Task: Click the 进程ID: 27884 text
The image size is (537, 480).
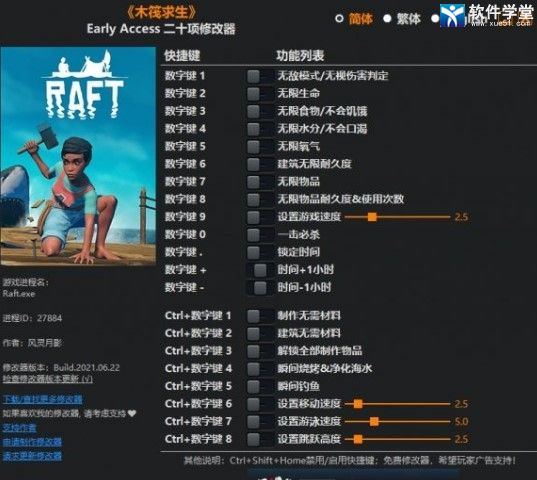Action: point(32,318)
